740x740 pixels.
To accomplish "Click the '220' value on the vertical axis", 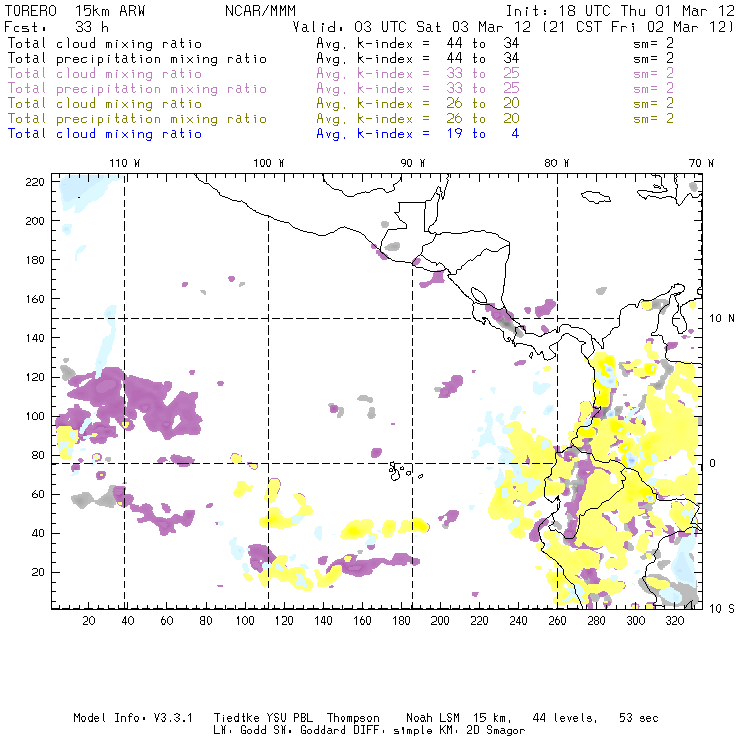I will click(x=35, y=182).
